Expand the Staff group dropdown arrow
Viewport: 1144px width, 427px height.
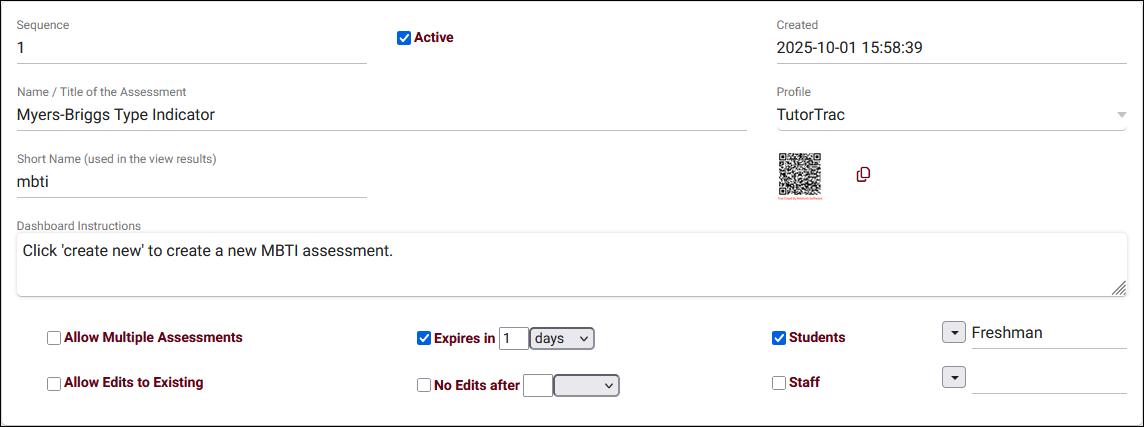pyautogui.click(x=954, y=377)
